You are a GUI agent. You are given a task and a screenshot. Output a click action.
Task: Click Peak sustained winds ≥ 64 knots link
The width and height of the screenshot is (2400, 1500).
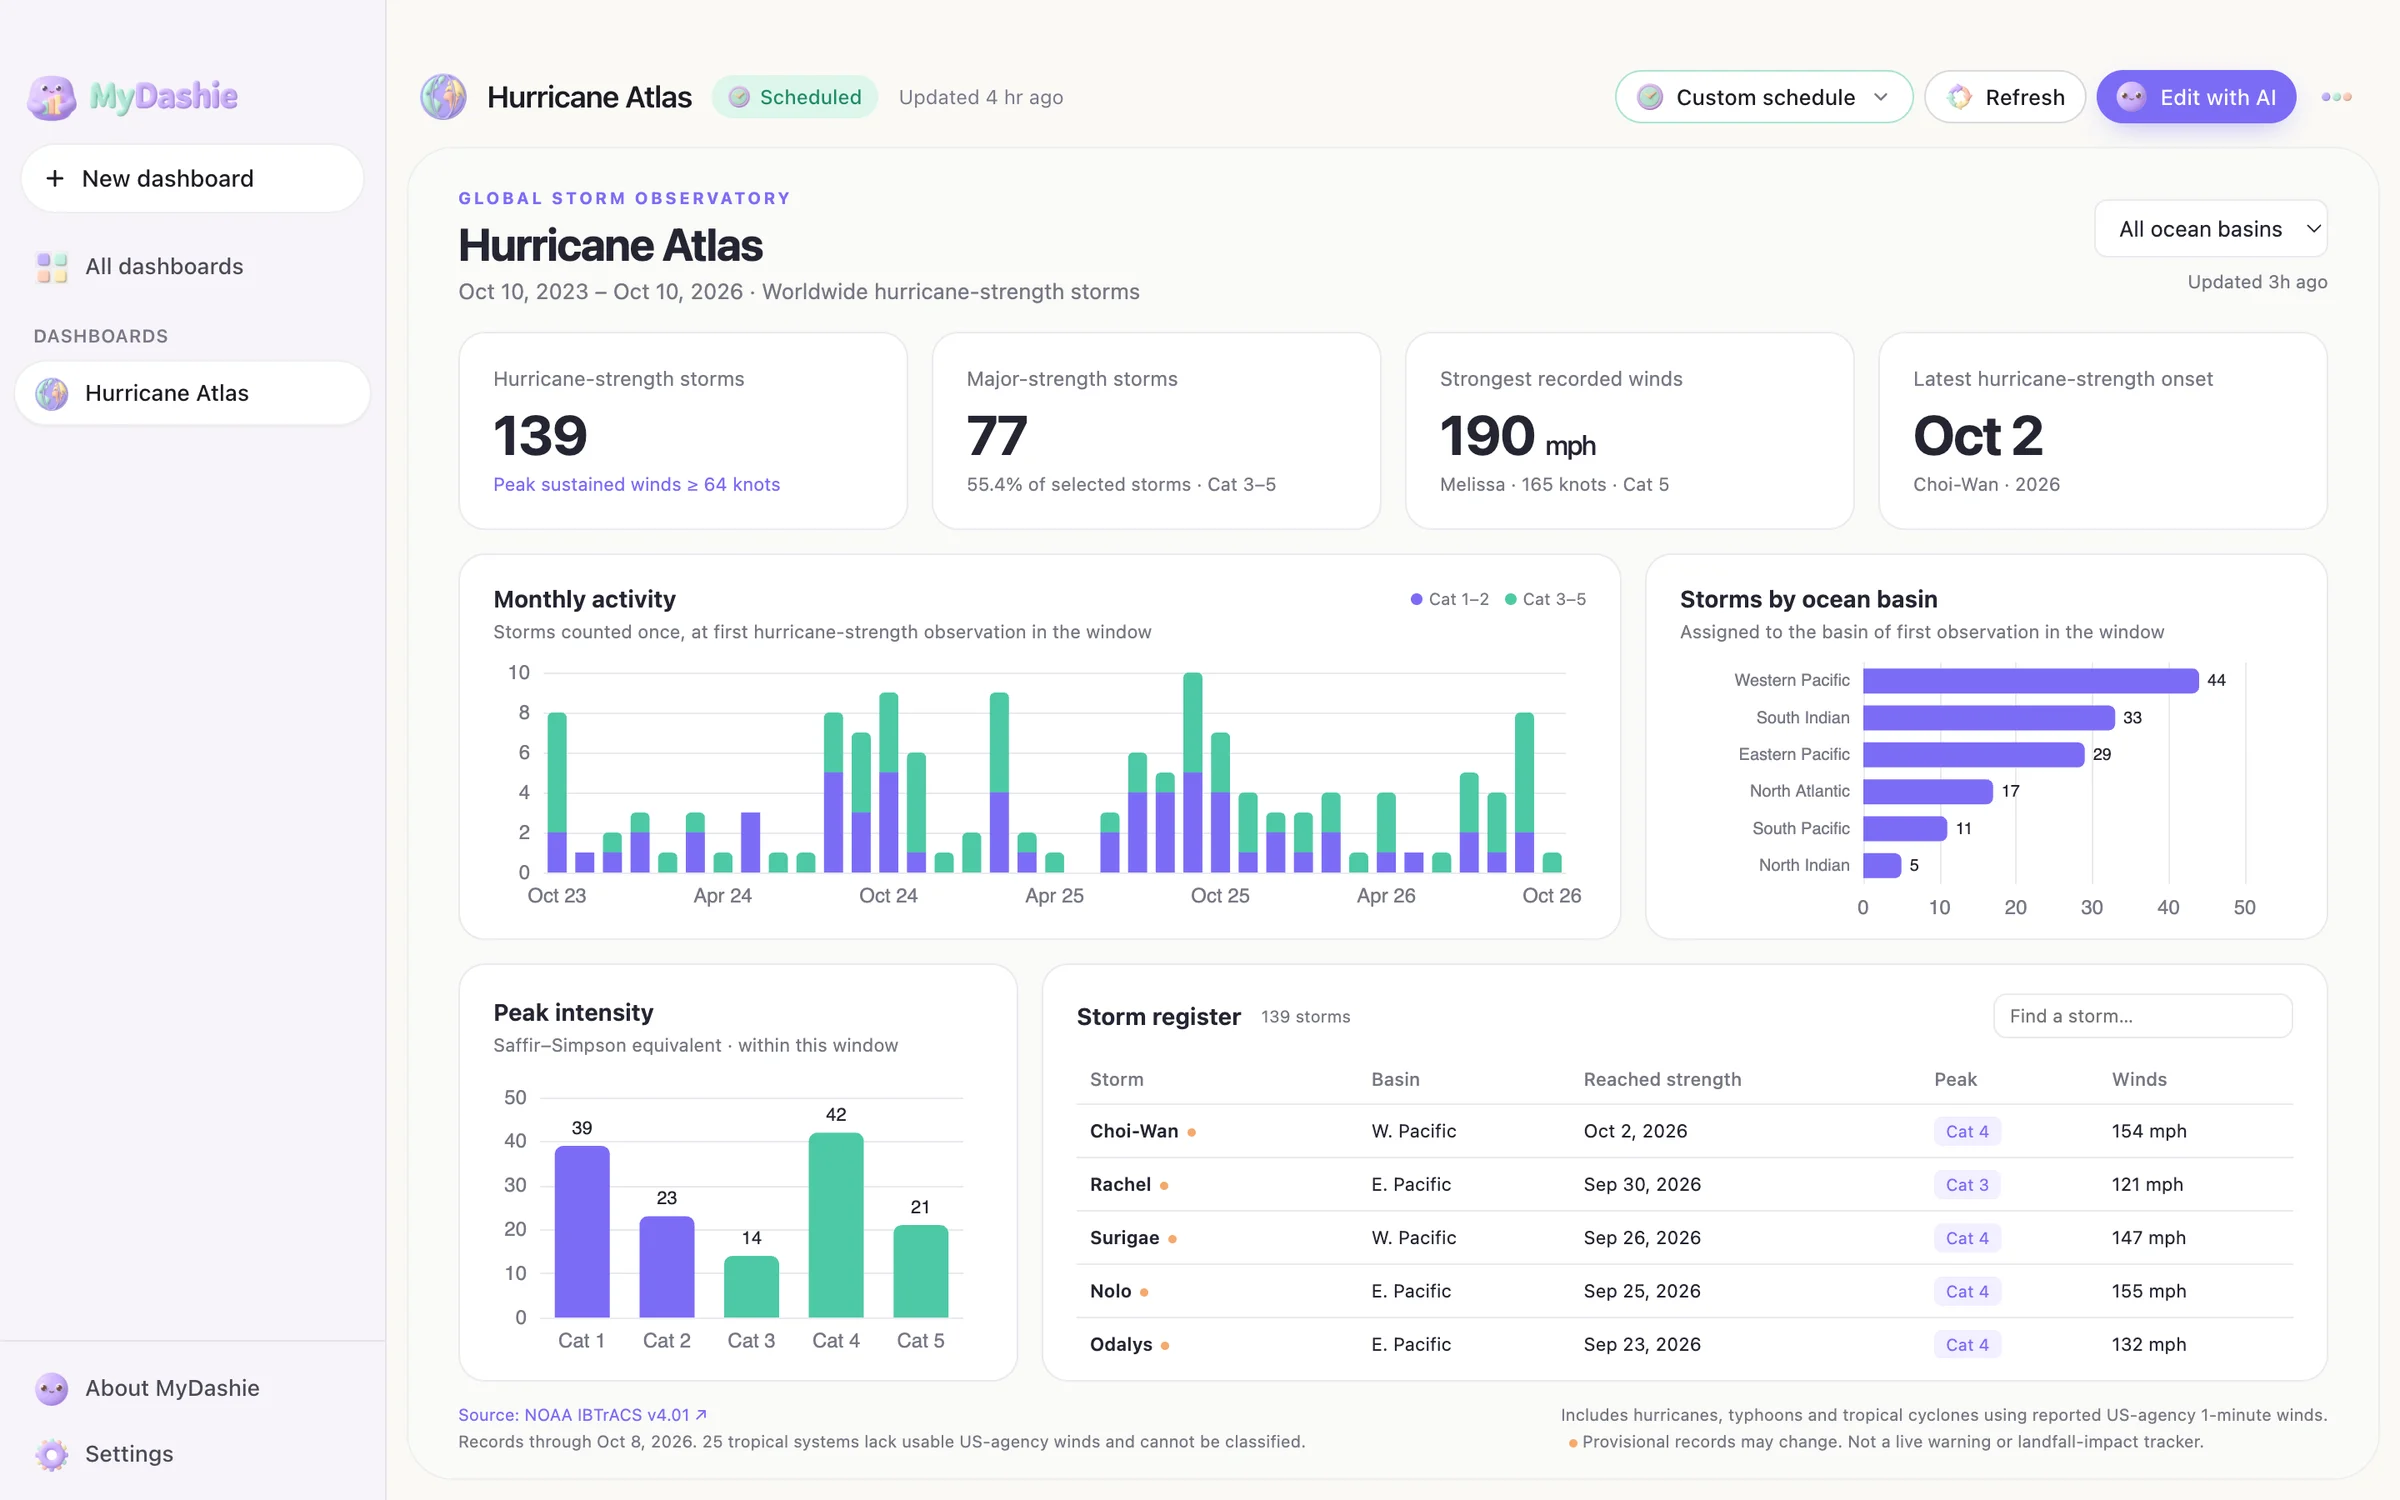tap(636, 484)
